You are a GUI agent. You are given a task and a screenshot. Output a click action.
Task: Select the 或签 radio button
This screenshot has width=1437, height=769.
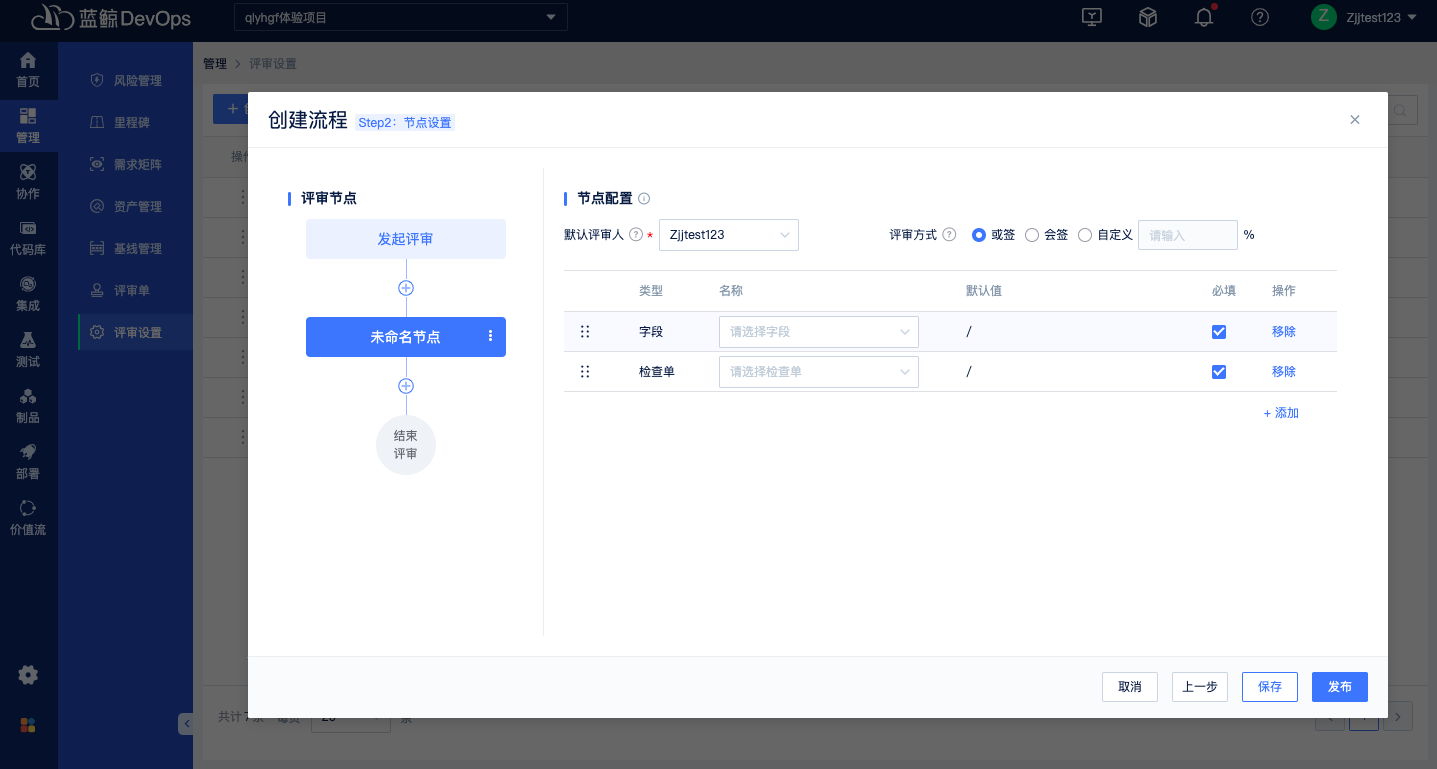979,235
